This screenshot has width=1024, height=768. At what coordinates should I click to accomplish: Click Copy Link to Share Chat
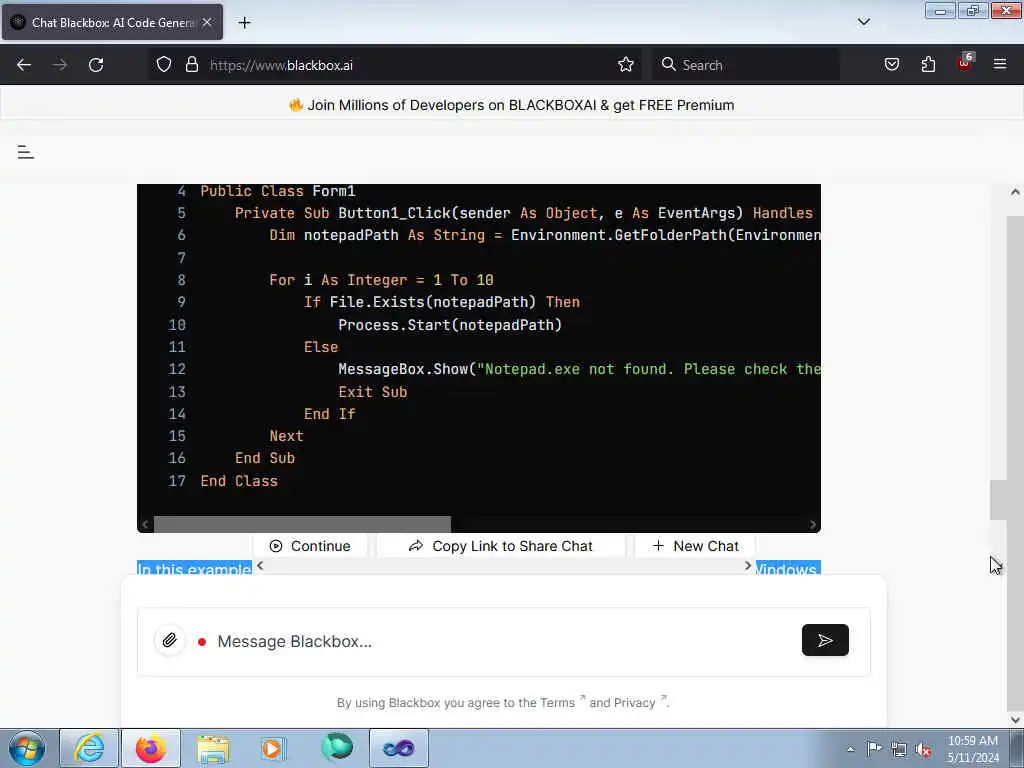click(501, 546)
